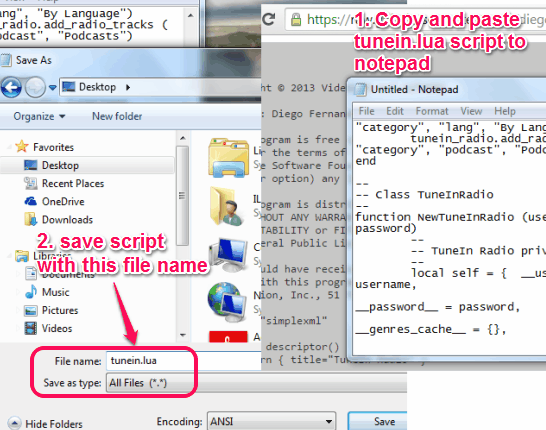Click the Hide Folders collapse arrow icon

tap(14, 423)
